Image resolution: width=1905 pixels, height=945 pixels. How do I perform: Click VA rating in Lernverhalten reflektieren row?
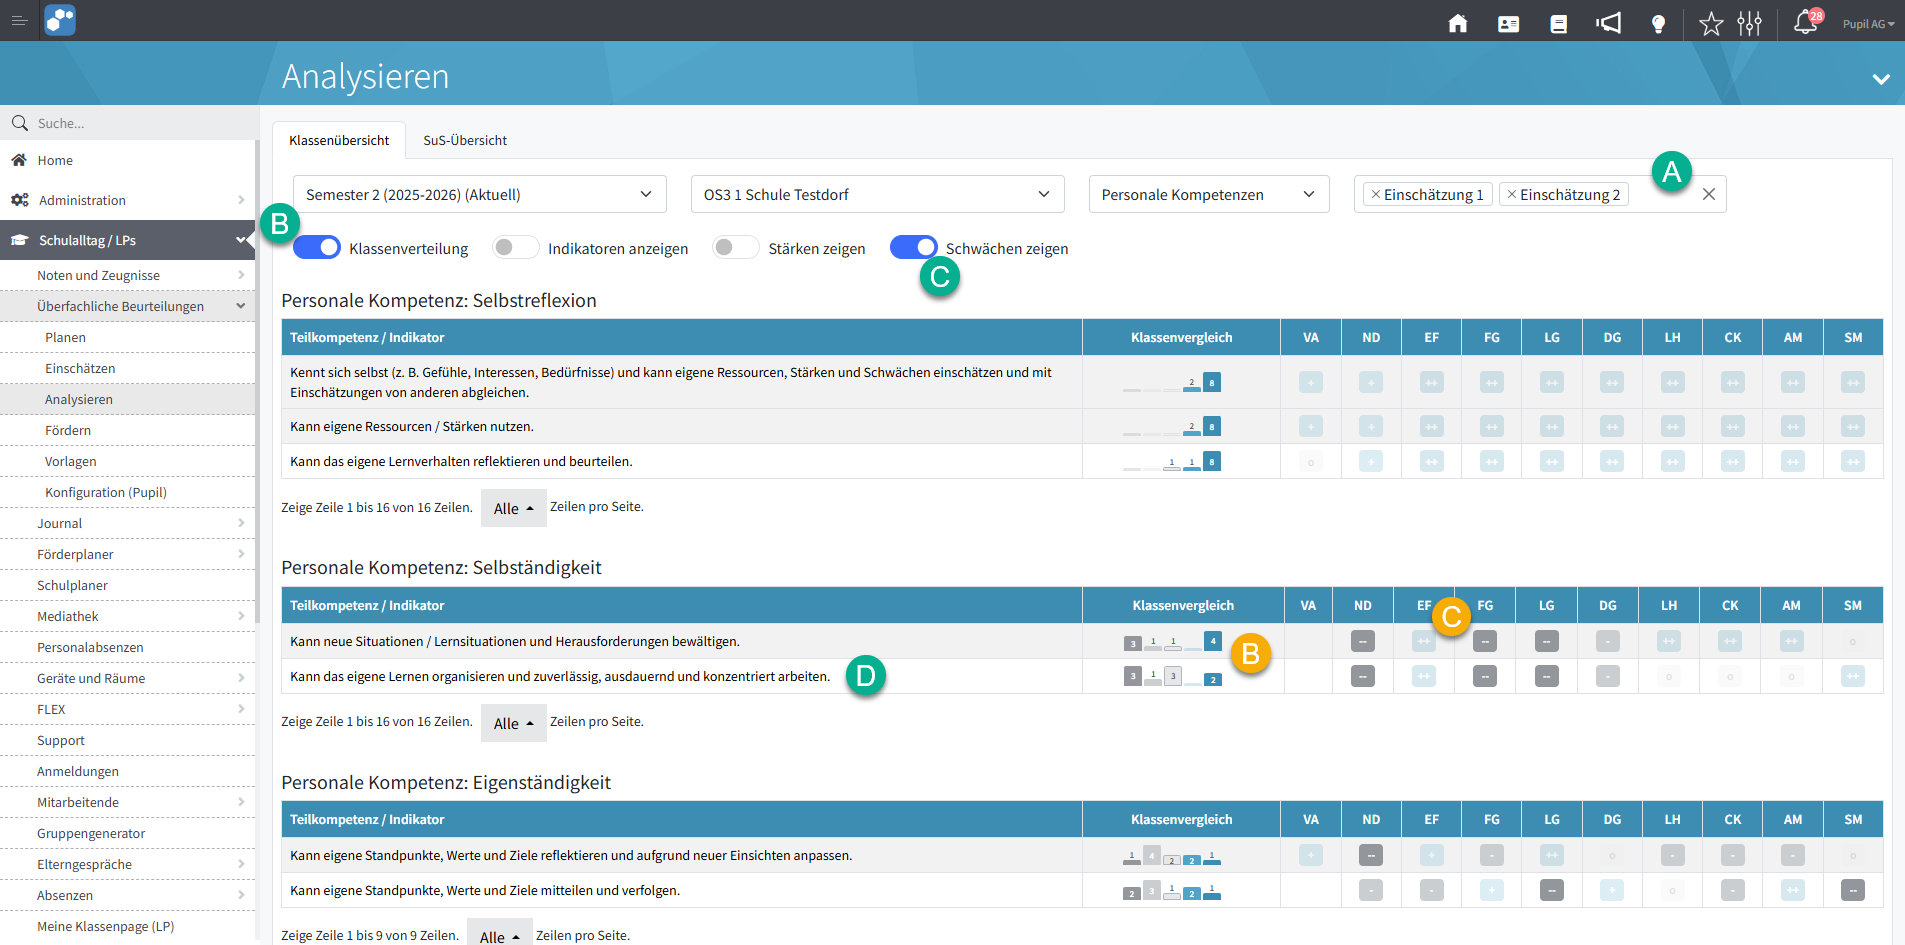click(1311, 462)
